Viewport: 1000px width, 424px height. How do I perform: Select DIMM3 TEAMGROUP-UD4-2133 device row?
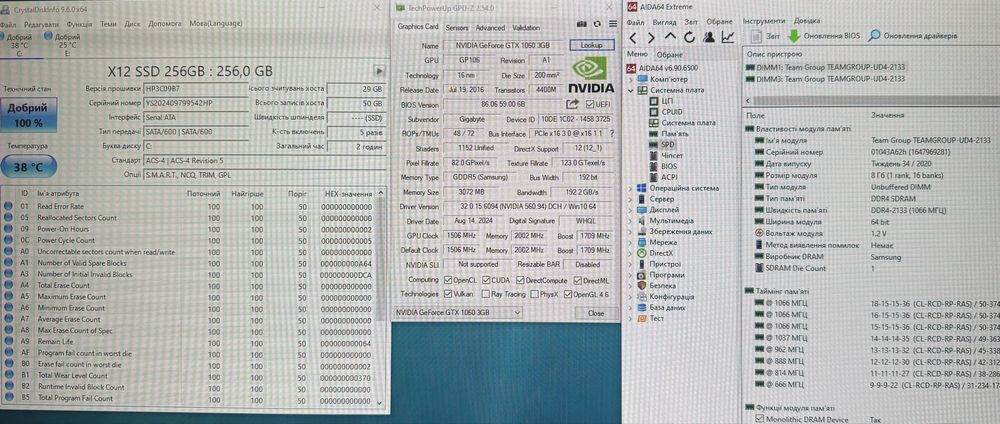click(x=825, y=78)
